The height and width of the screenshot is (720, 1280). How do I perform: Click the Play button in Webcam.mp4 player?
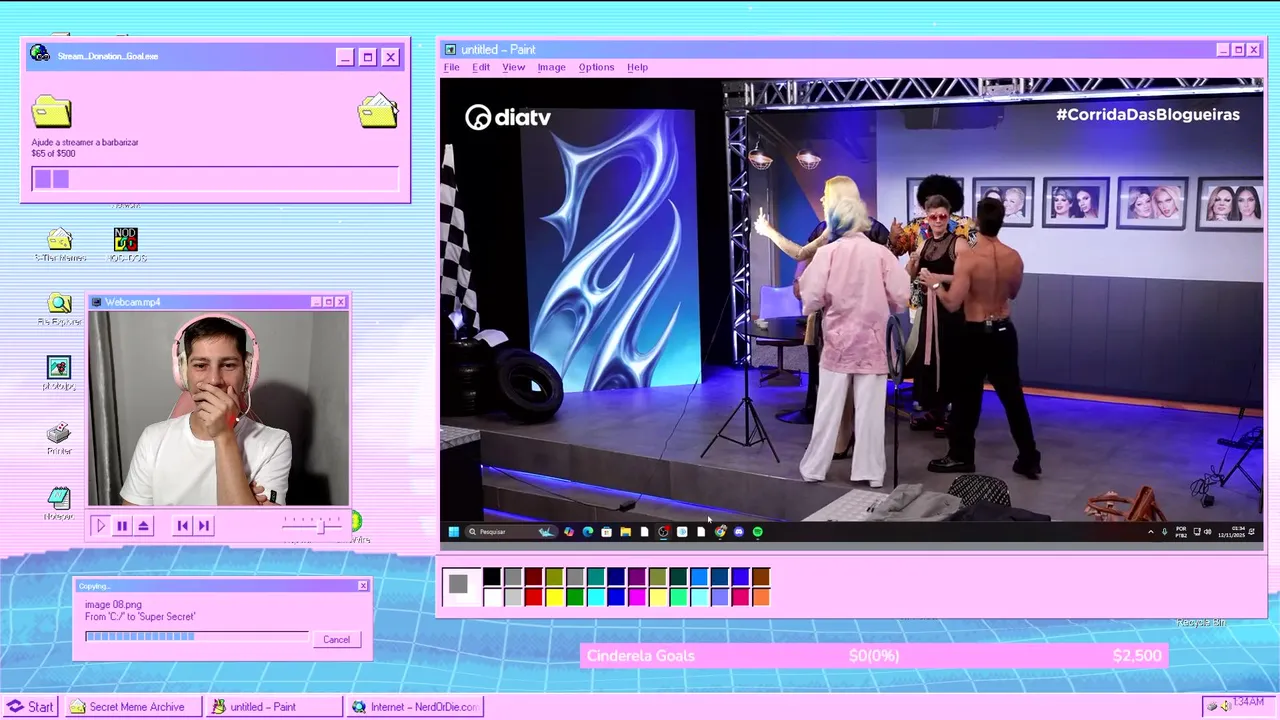coord(100,525)
